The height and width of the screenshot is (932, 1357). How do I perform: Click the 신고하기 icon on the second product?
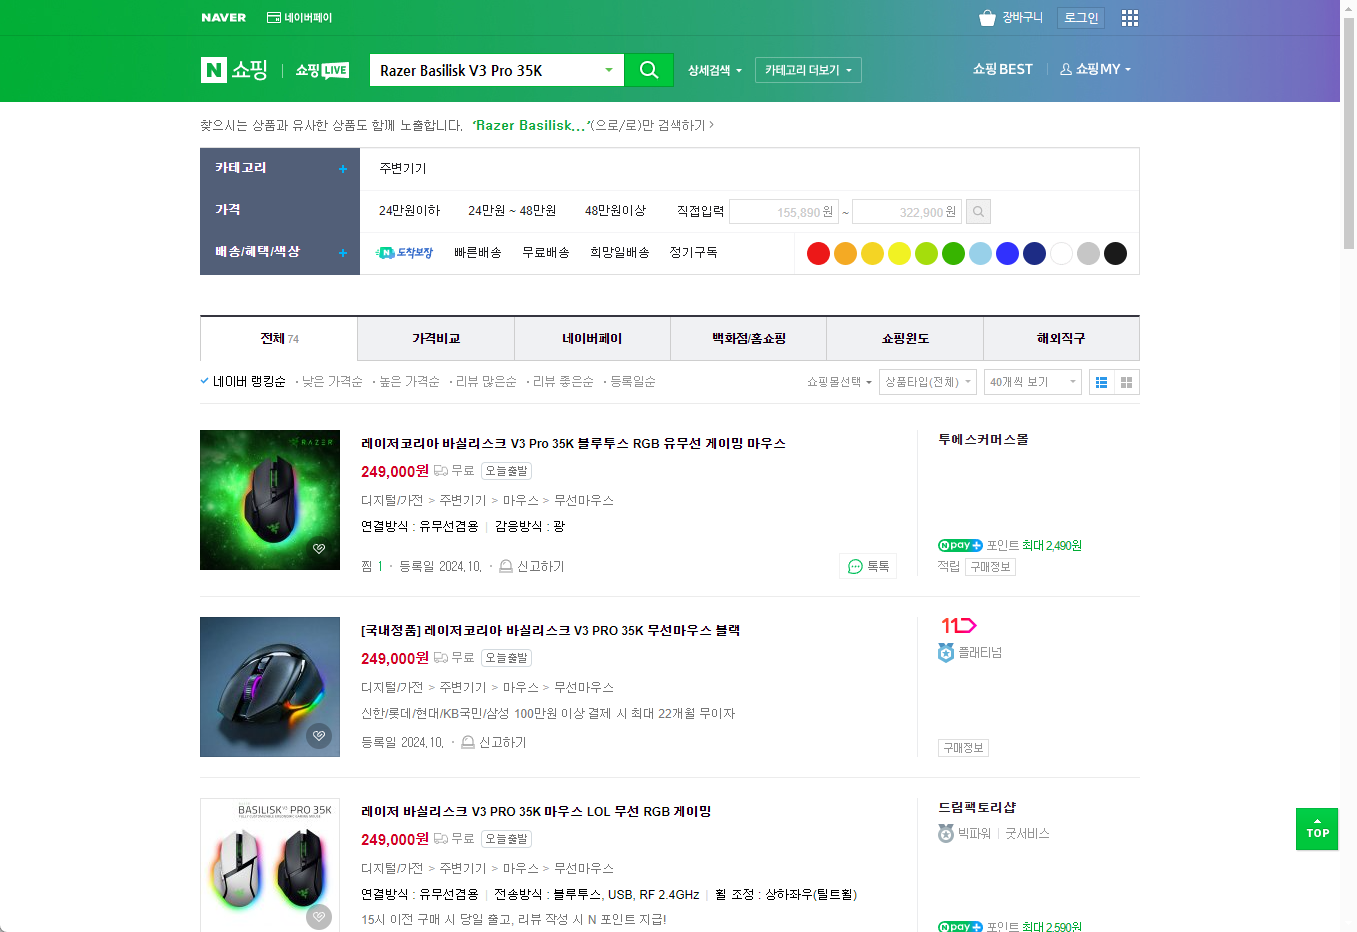point(468,742)
